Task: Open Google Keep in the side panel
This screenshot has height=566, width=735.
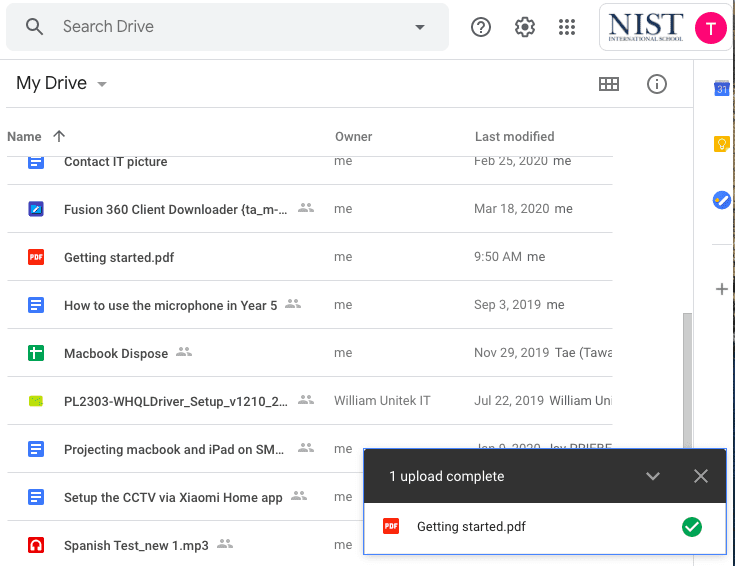Action: (721, 144)
